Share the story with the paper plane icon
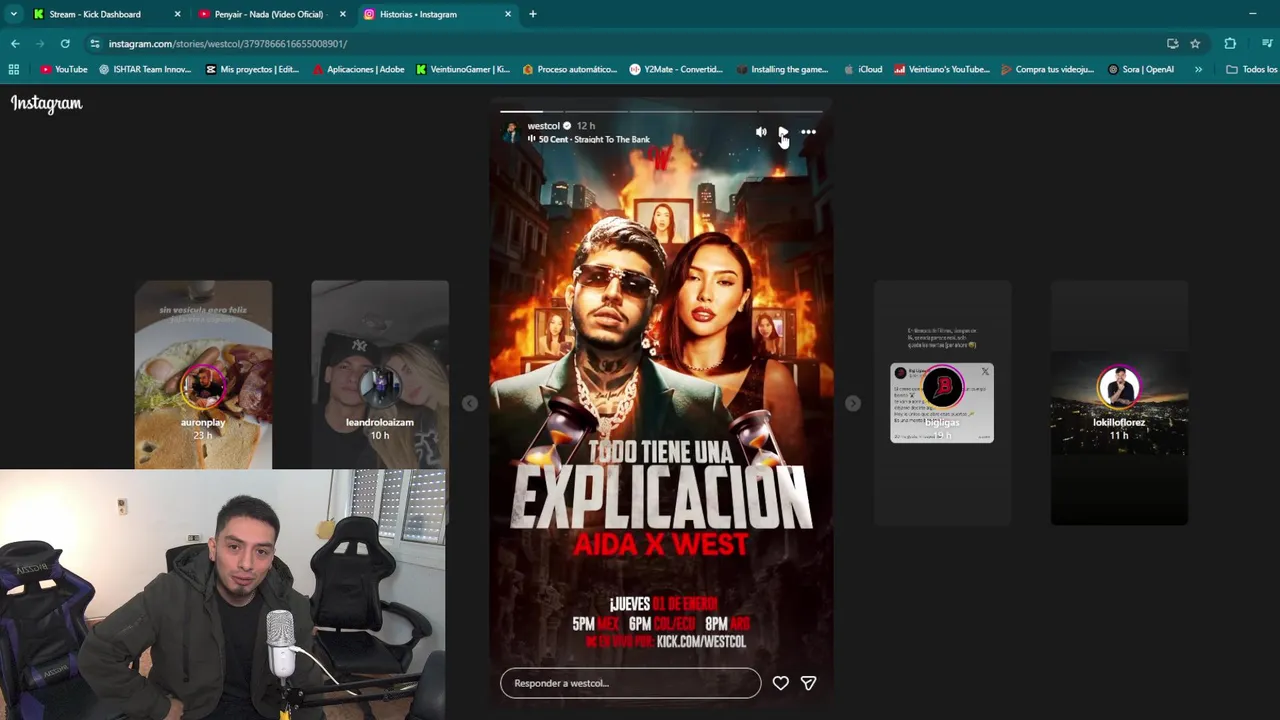 click(x=808, y=683)
